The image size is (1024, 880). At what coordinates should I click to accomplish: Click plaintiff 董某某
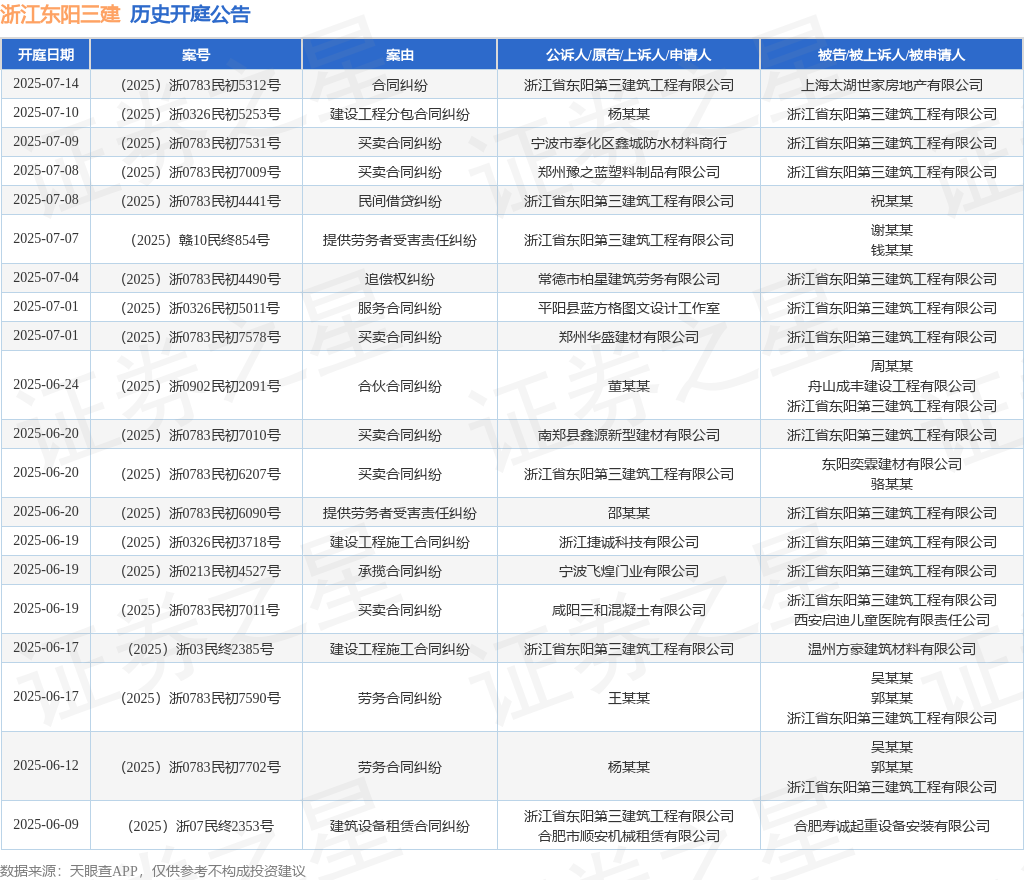628,386
